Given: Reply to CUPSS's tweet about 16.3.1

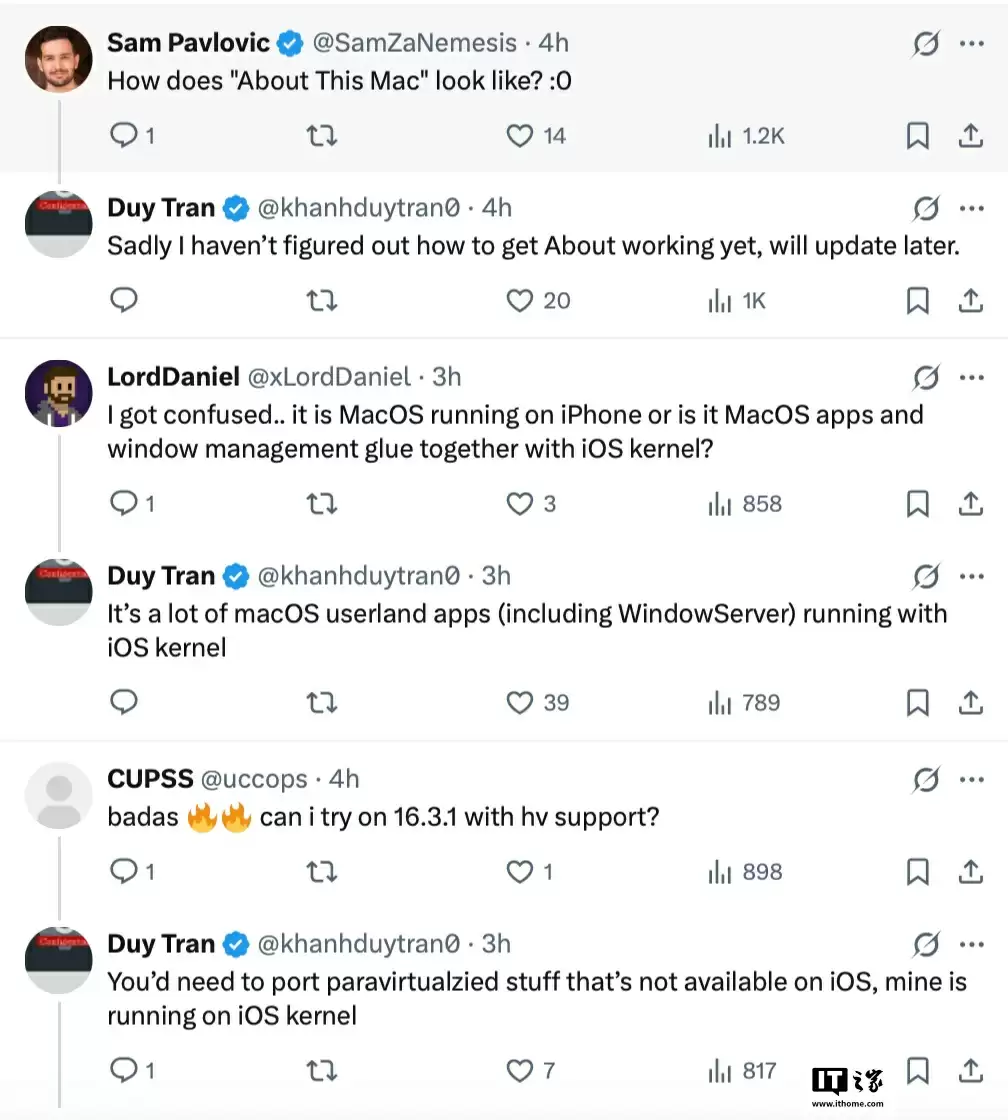Looking at the screenshot, I should coord(124,872).
